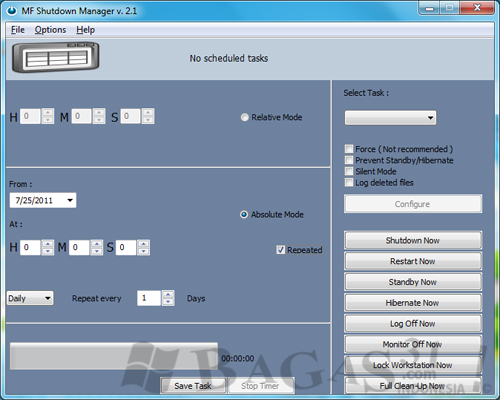Increase Absolute Mode hours with up arrow

pyautogui.click(x=48, y=244)
